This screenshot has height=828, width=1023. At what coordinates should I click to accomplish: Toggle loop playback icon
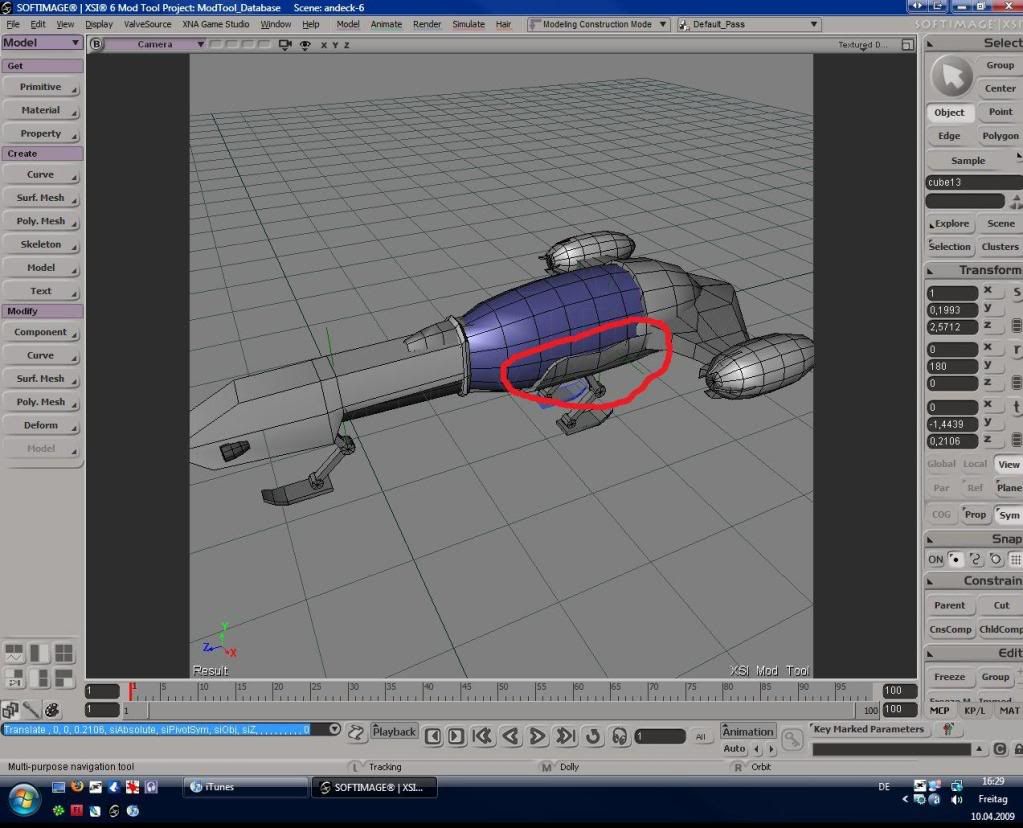592,736
